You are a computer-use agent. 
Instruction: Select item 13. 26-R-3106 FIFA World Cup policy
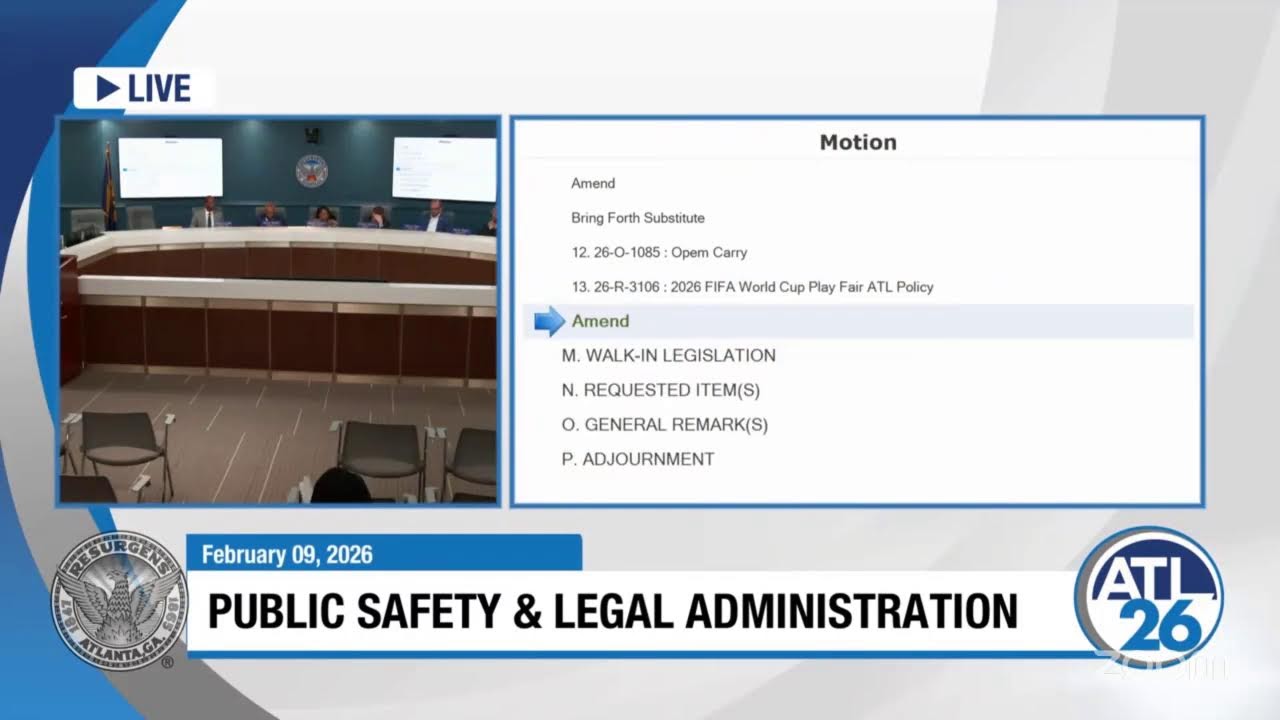coord(752,287)
